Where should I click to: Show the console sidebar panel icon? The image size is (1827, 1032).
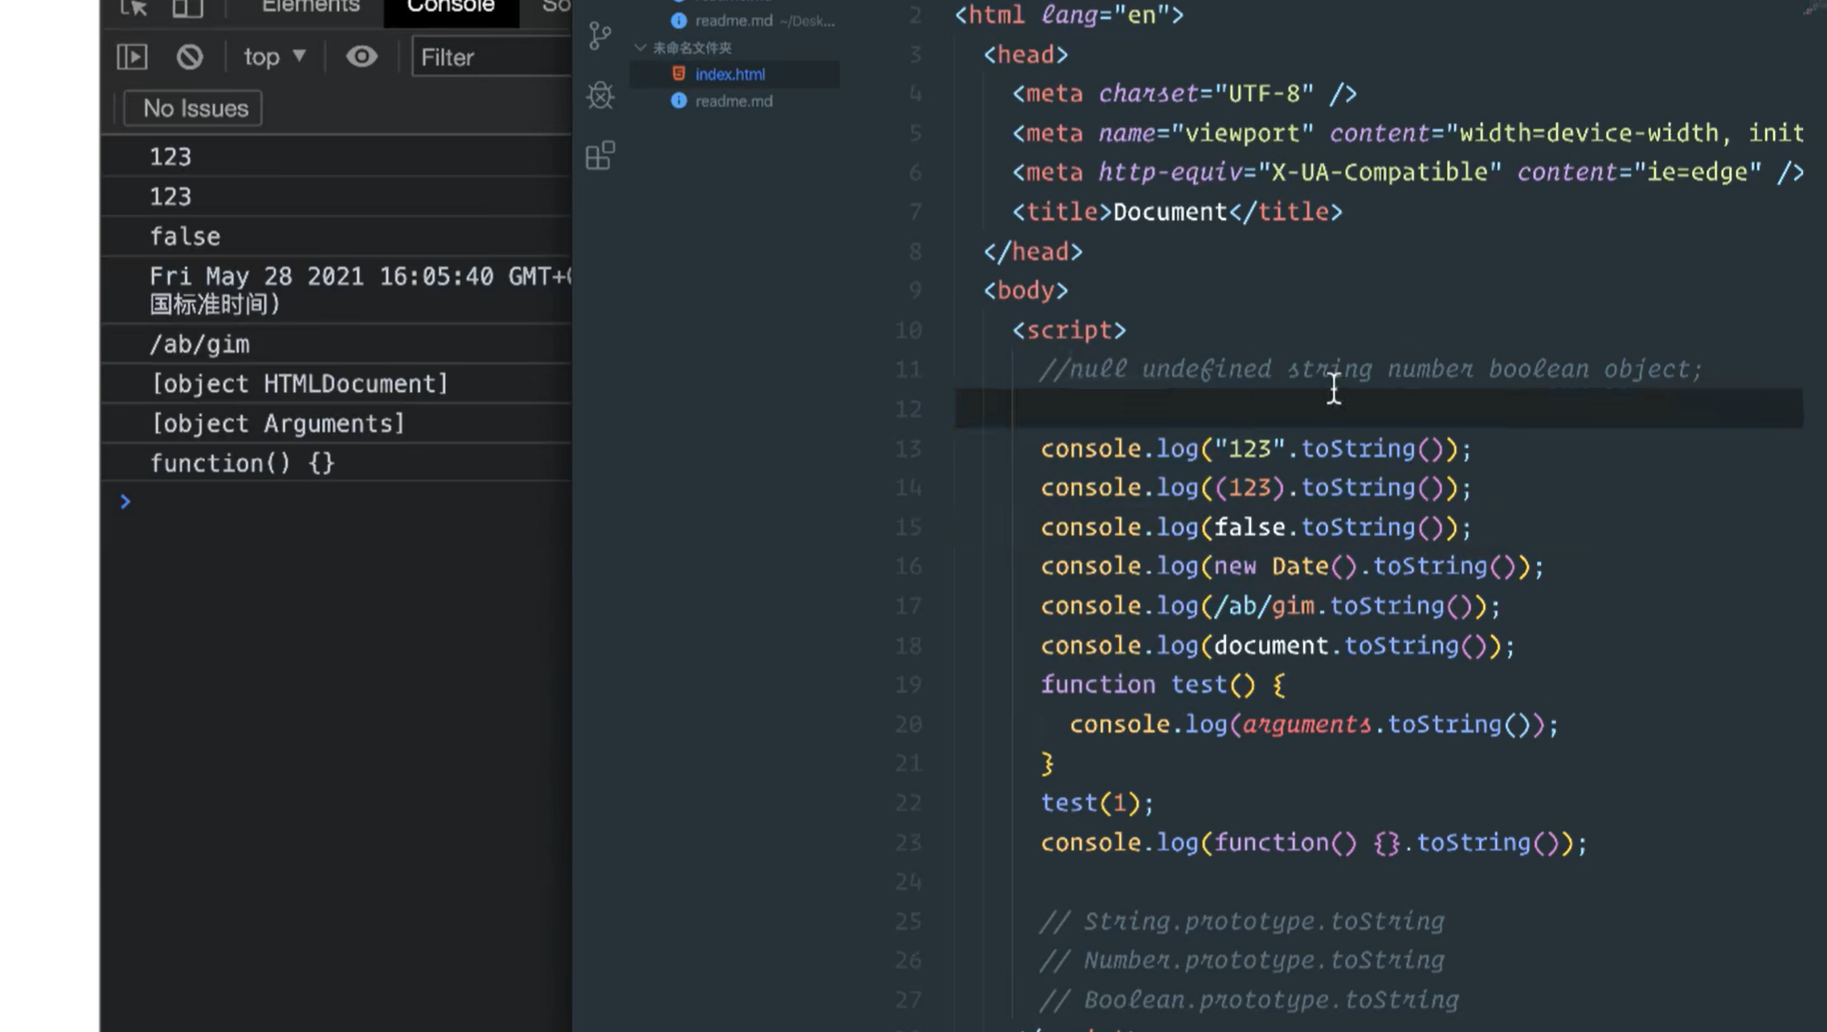[132, 57]
